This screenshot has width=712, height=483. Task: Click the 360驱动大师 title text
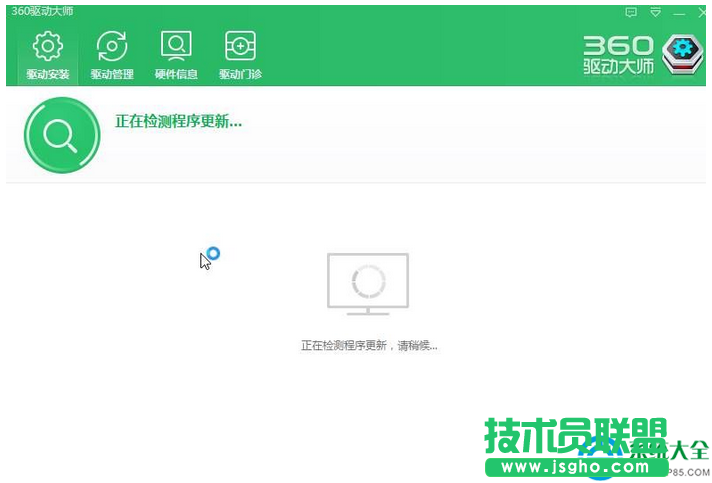[42, 11]
